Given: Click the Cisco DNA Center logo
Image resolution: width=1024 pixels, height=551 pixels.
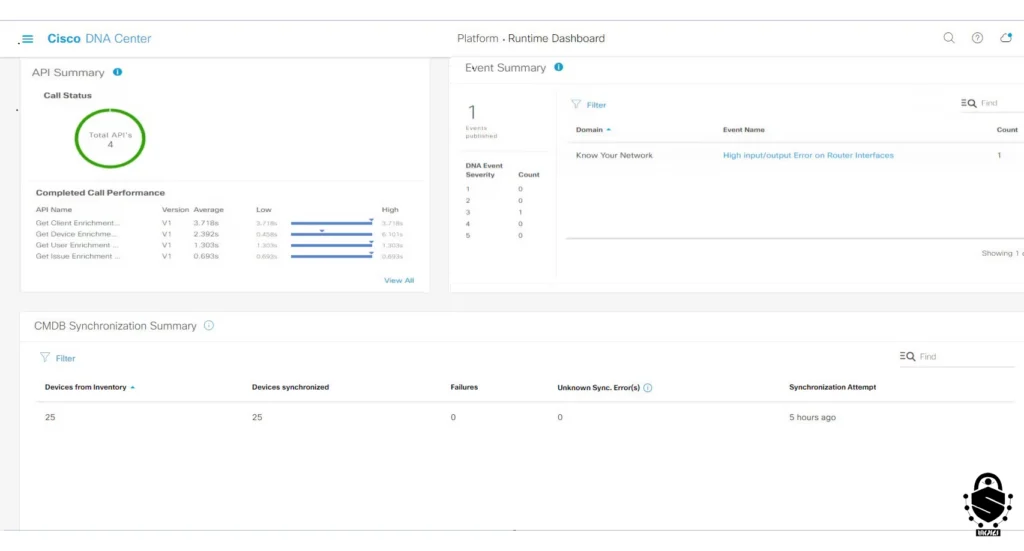Looking at the screenshot, I should click(99, 39).
